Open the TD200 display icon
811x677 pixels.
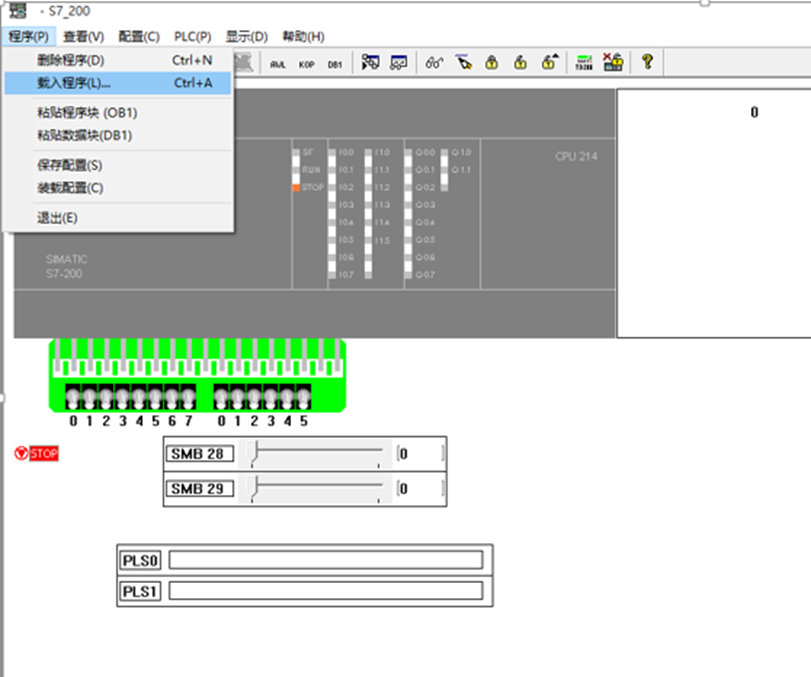(x=584, y=63)
